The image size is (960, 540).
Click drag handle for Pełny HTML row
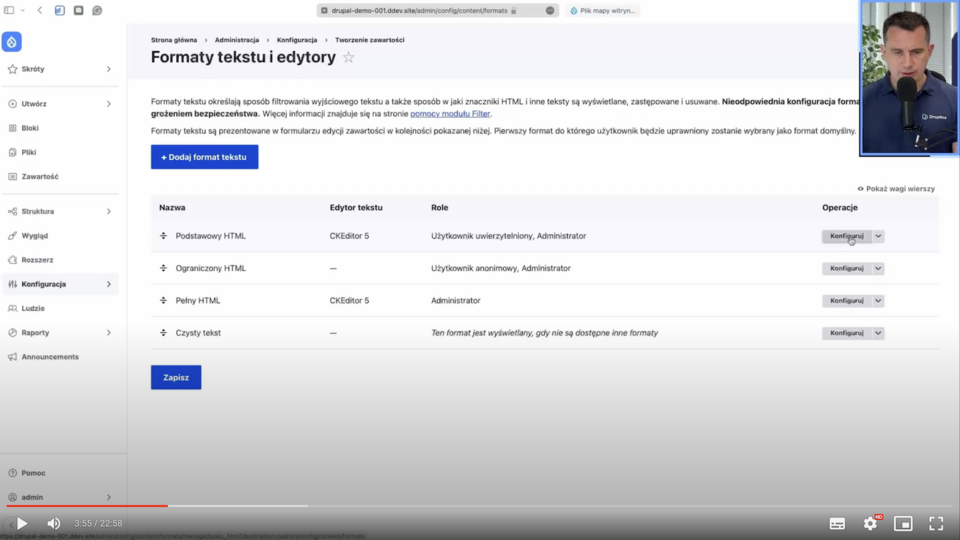pos(163,301)
